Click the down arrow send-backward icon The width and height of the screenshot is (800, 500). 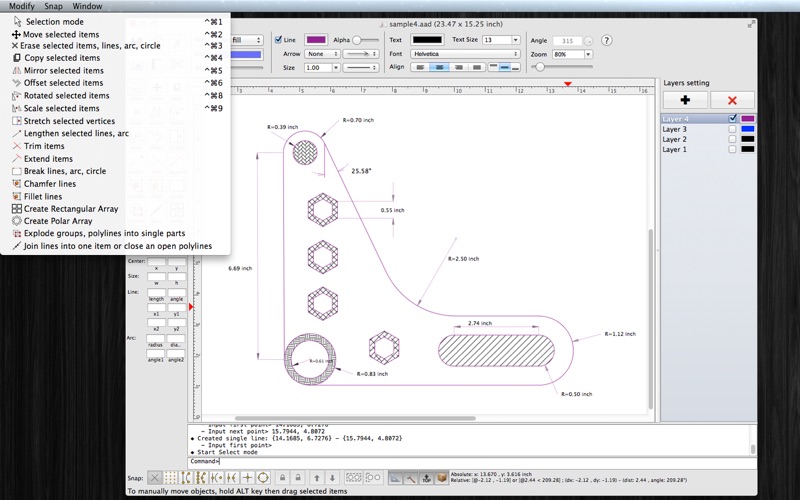(332, 478)
